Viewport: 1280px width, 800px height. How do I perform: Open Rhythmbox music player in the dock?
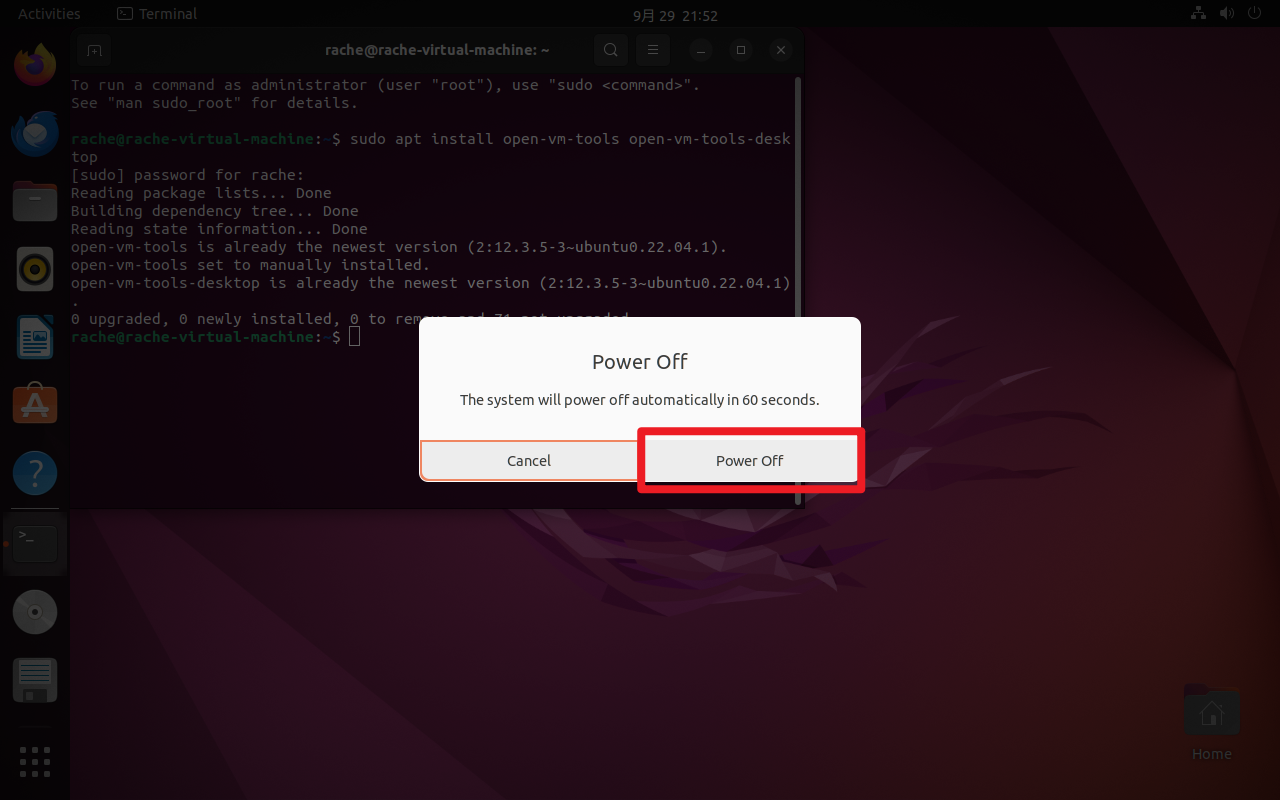[x=35, y=269]
